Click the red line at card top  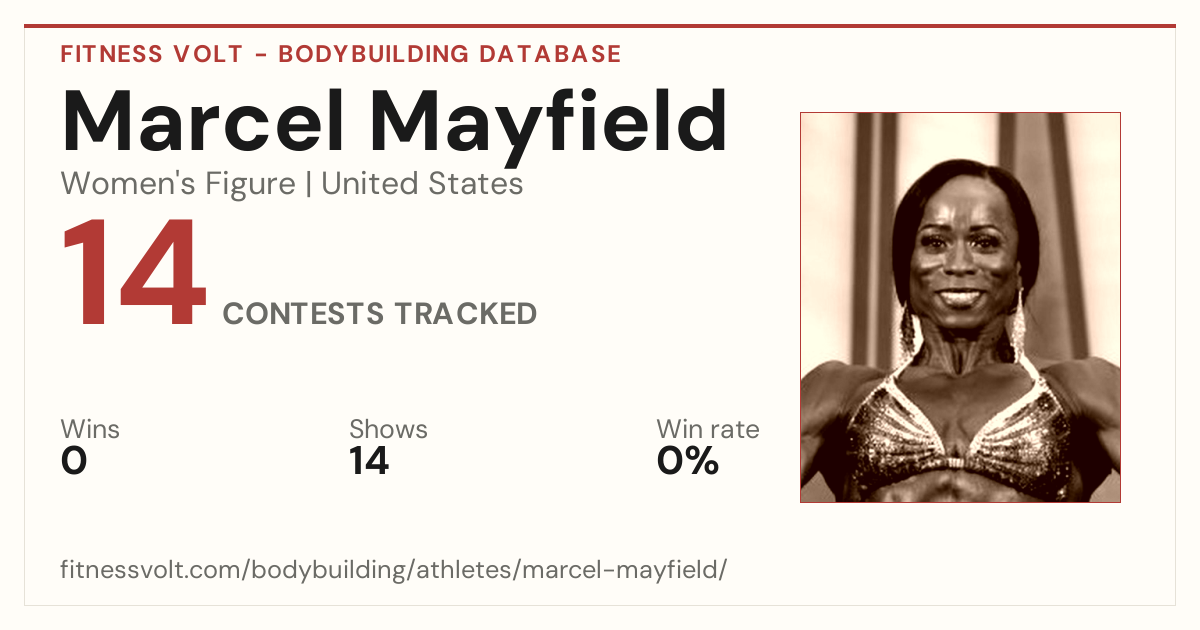click(600, 26)
